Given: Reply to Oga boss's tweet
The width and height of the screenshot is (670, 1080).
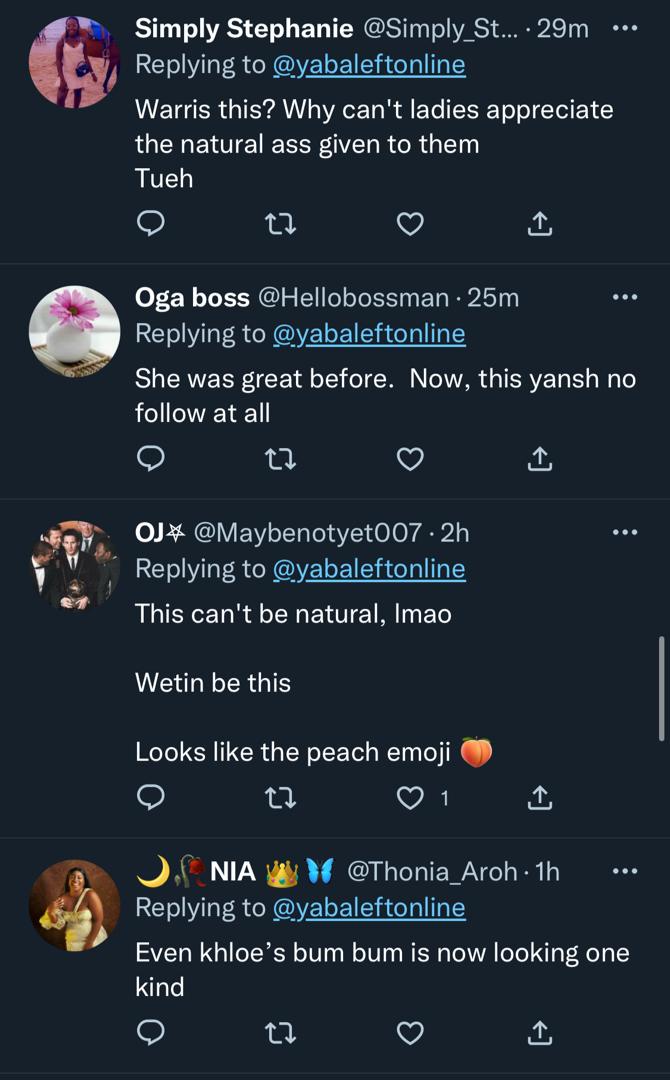Looking at the screenshot, I should pos(150,458).
